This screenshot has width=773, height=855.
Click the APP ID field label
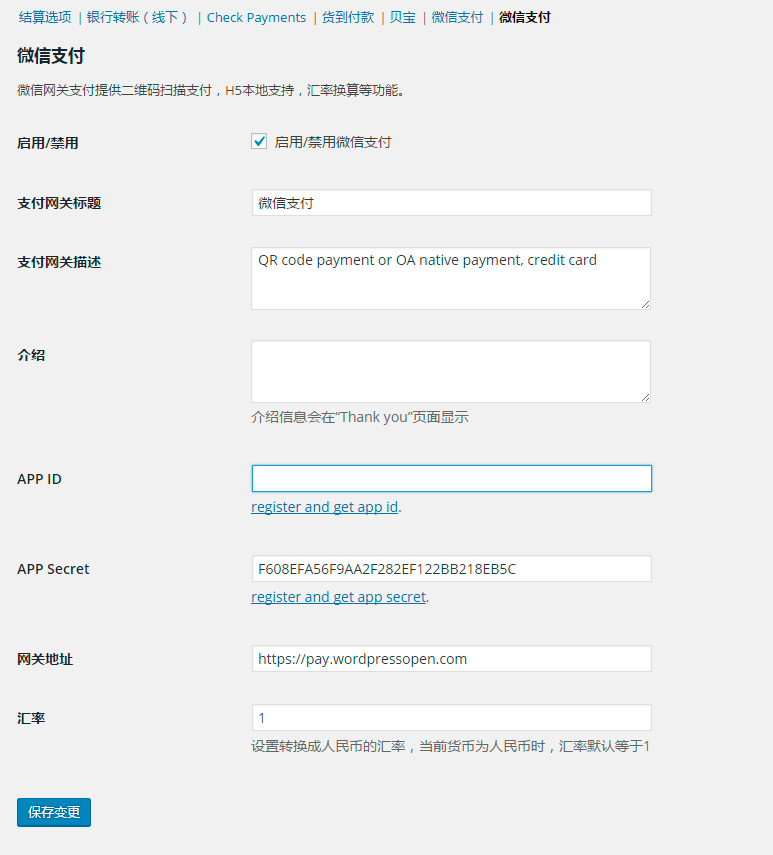[x=39, y=479]
